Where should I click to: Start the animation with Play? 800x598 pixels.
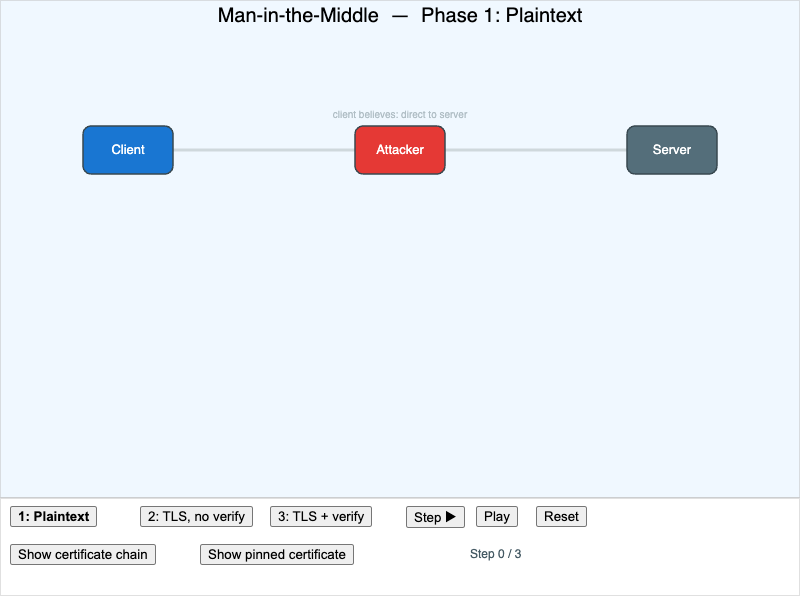point(497,516)
